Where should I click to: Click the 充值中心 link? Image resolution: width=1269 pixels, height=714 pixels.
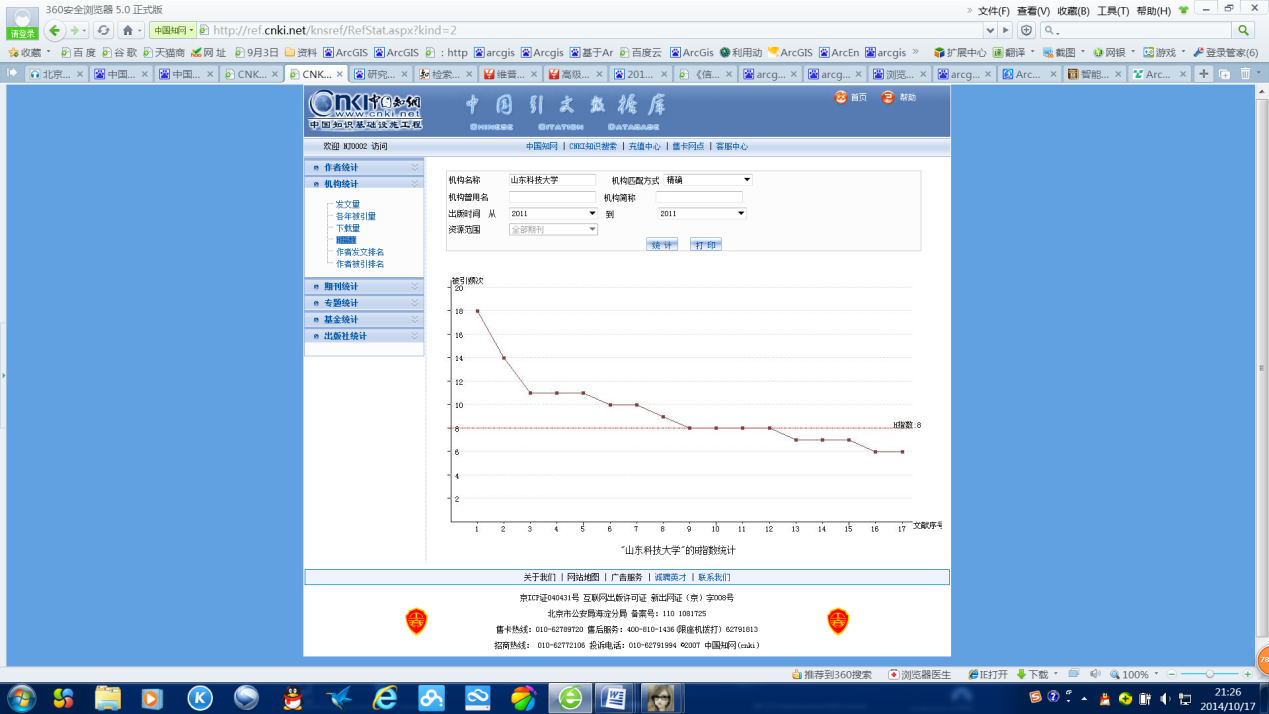[644, 146]
